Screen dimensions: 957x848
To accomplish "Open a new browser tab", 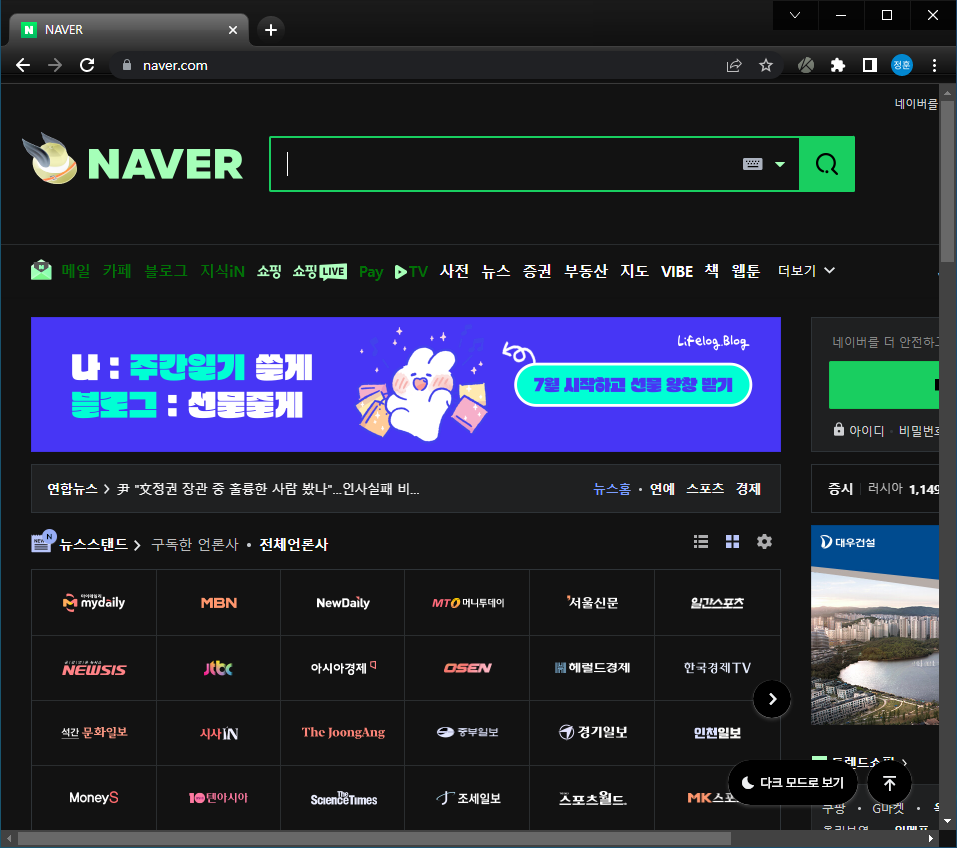I will click(x=270, y=29).
